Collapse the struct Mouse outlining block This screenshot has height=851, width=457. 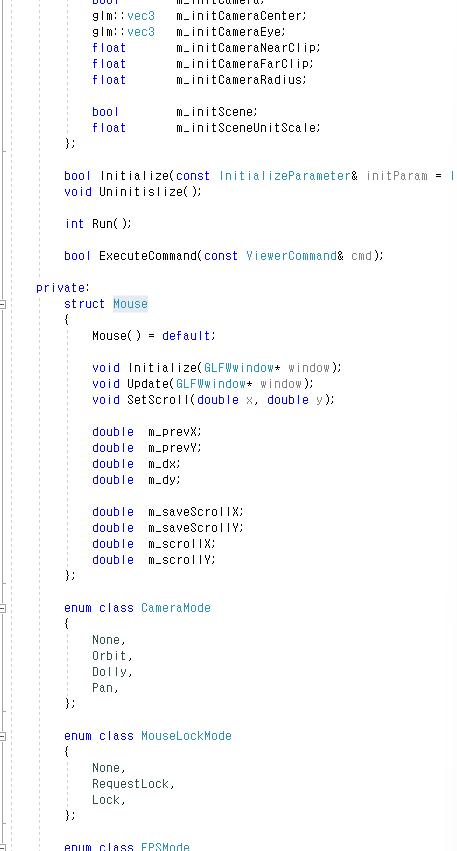[3, 304]
